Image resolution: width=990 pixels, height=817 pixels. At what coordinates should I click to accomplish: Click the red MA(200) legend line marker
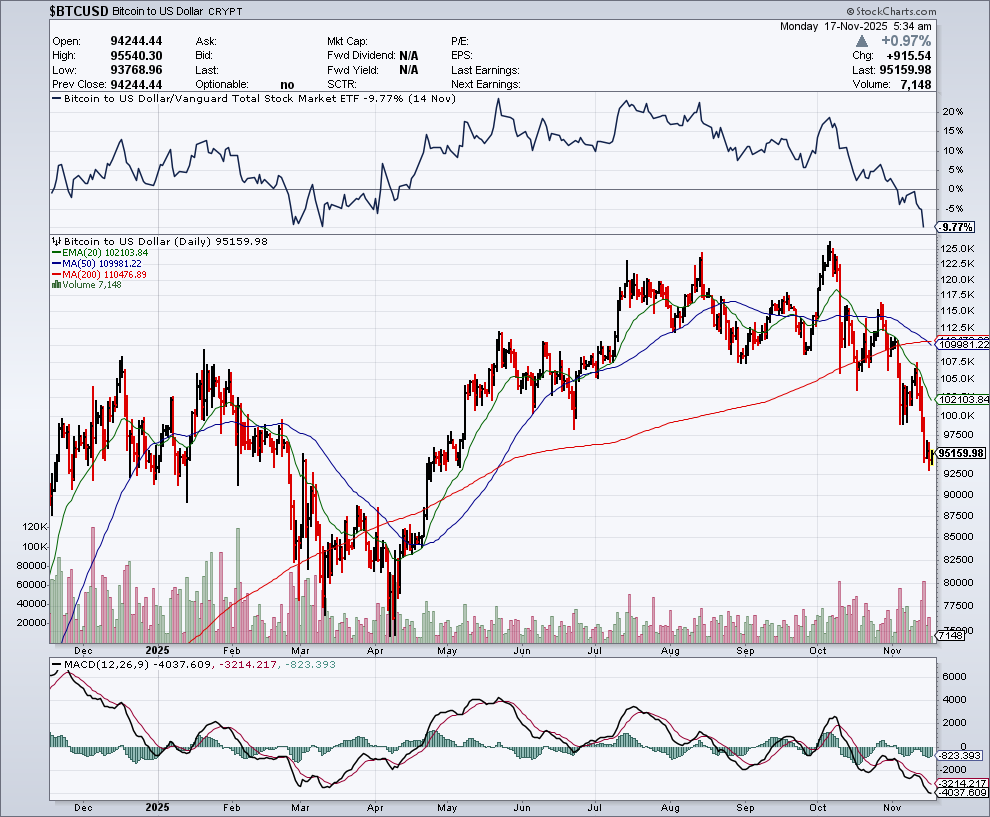coord(56,275)
